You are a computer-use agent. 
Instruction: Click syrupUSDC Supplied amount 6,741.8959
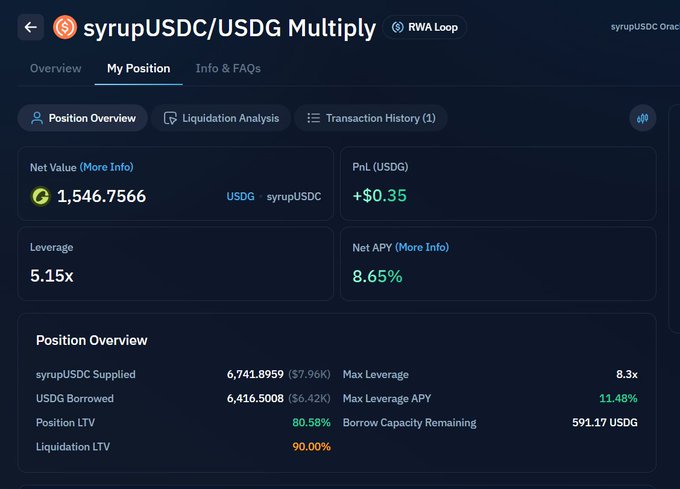[255, 374]
